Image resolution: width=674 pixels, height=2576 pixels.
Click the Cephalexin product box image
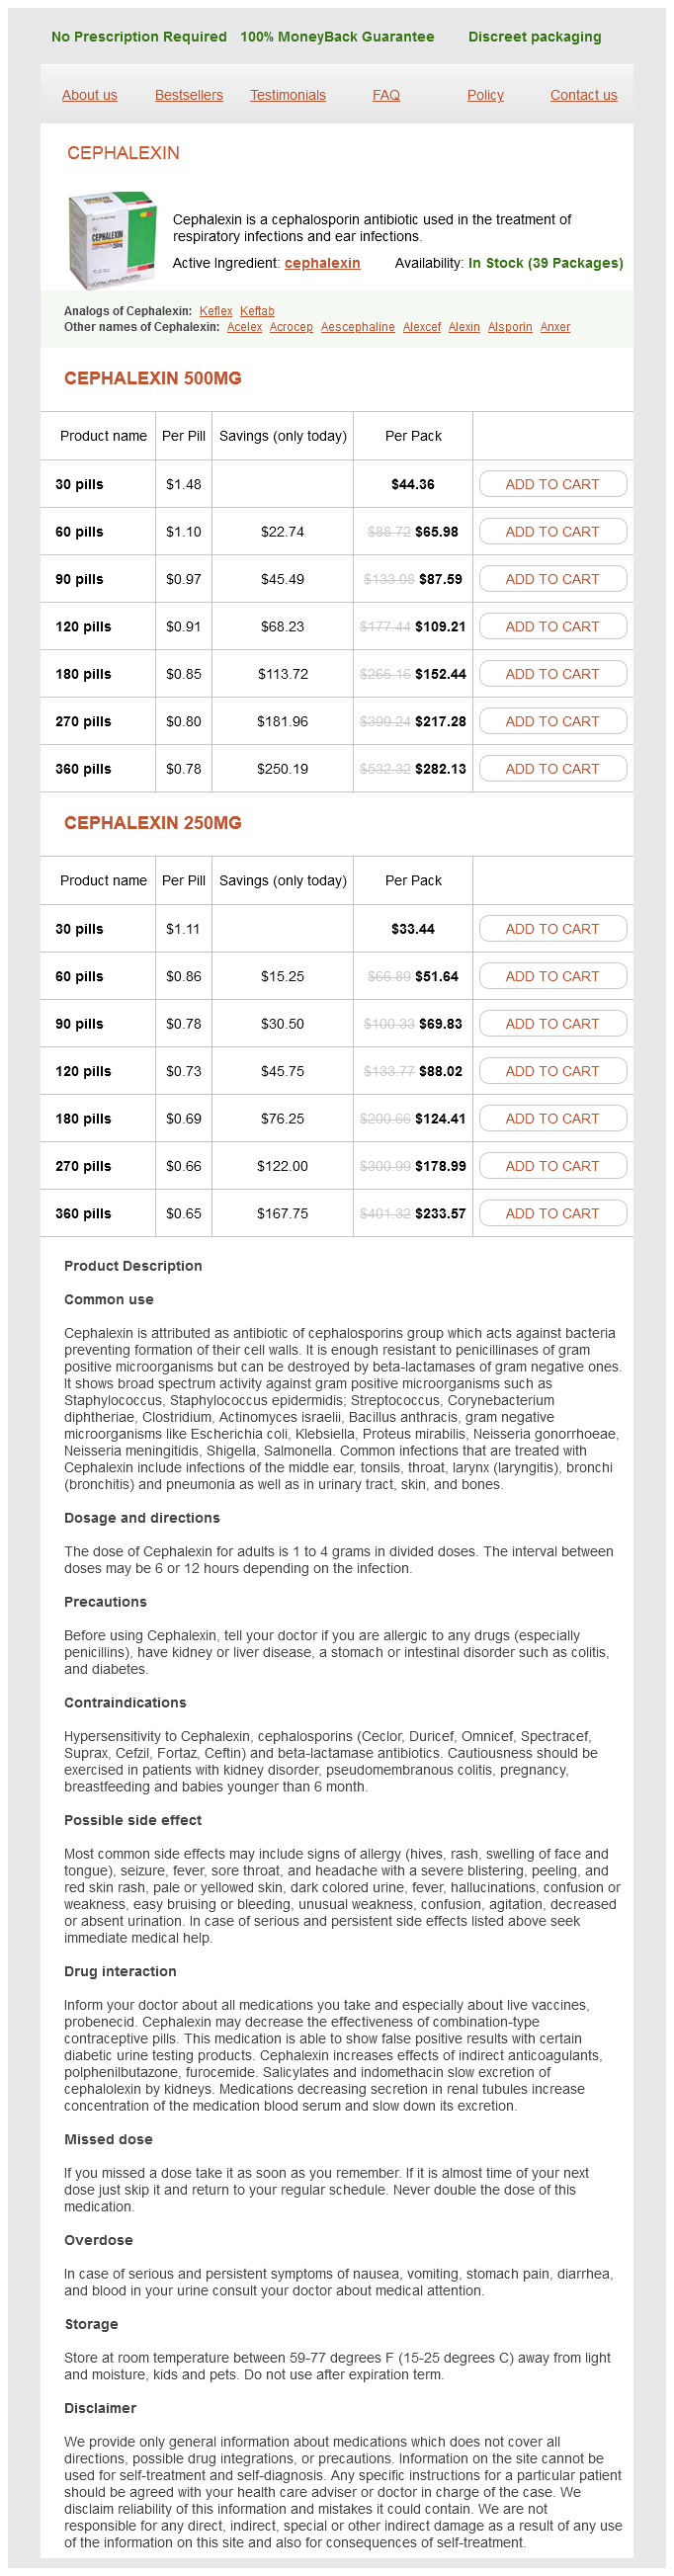[x=112, y=240]
